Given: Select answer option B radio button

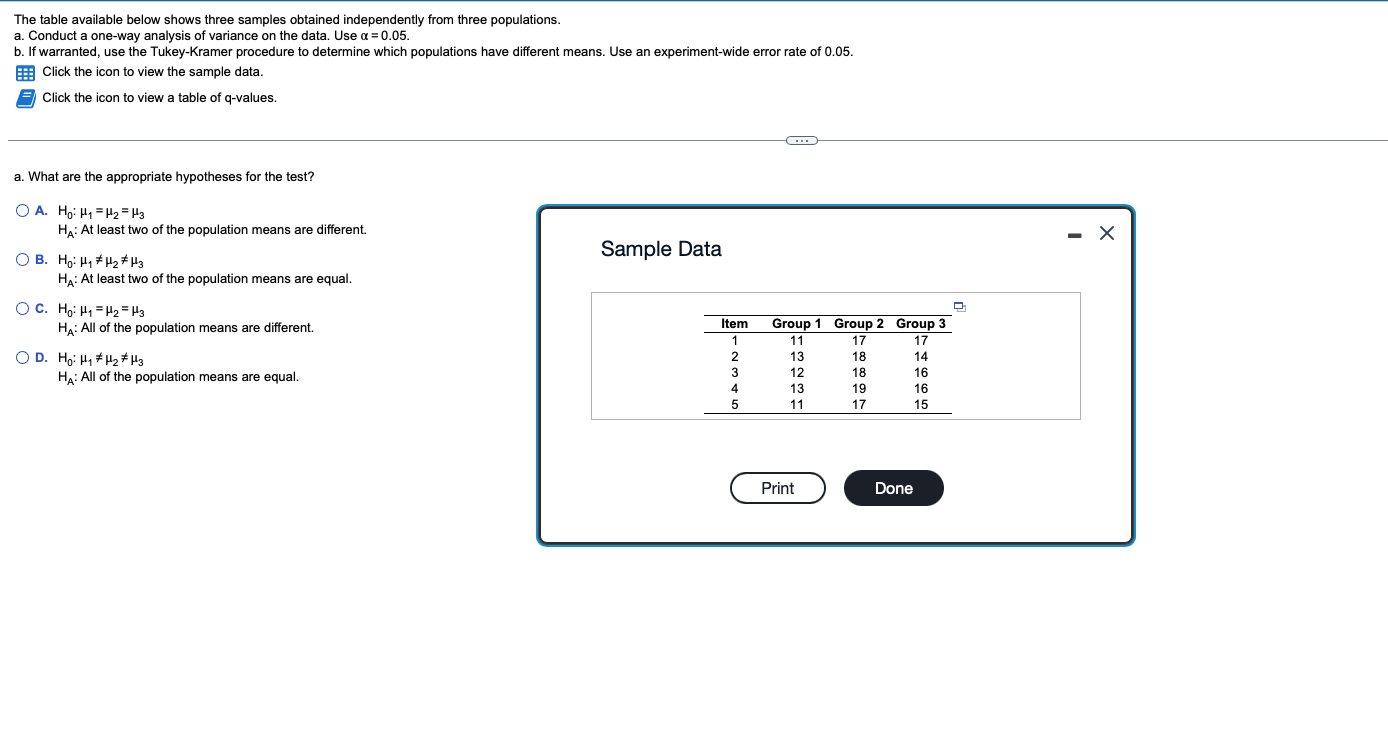Looking at the screenshot, I should pos(22,260).
